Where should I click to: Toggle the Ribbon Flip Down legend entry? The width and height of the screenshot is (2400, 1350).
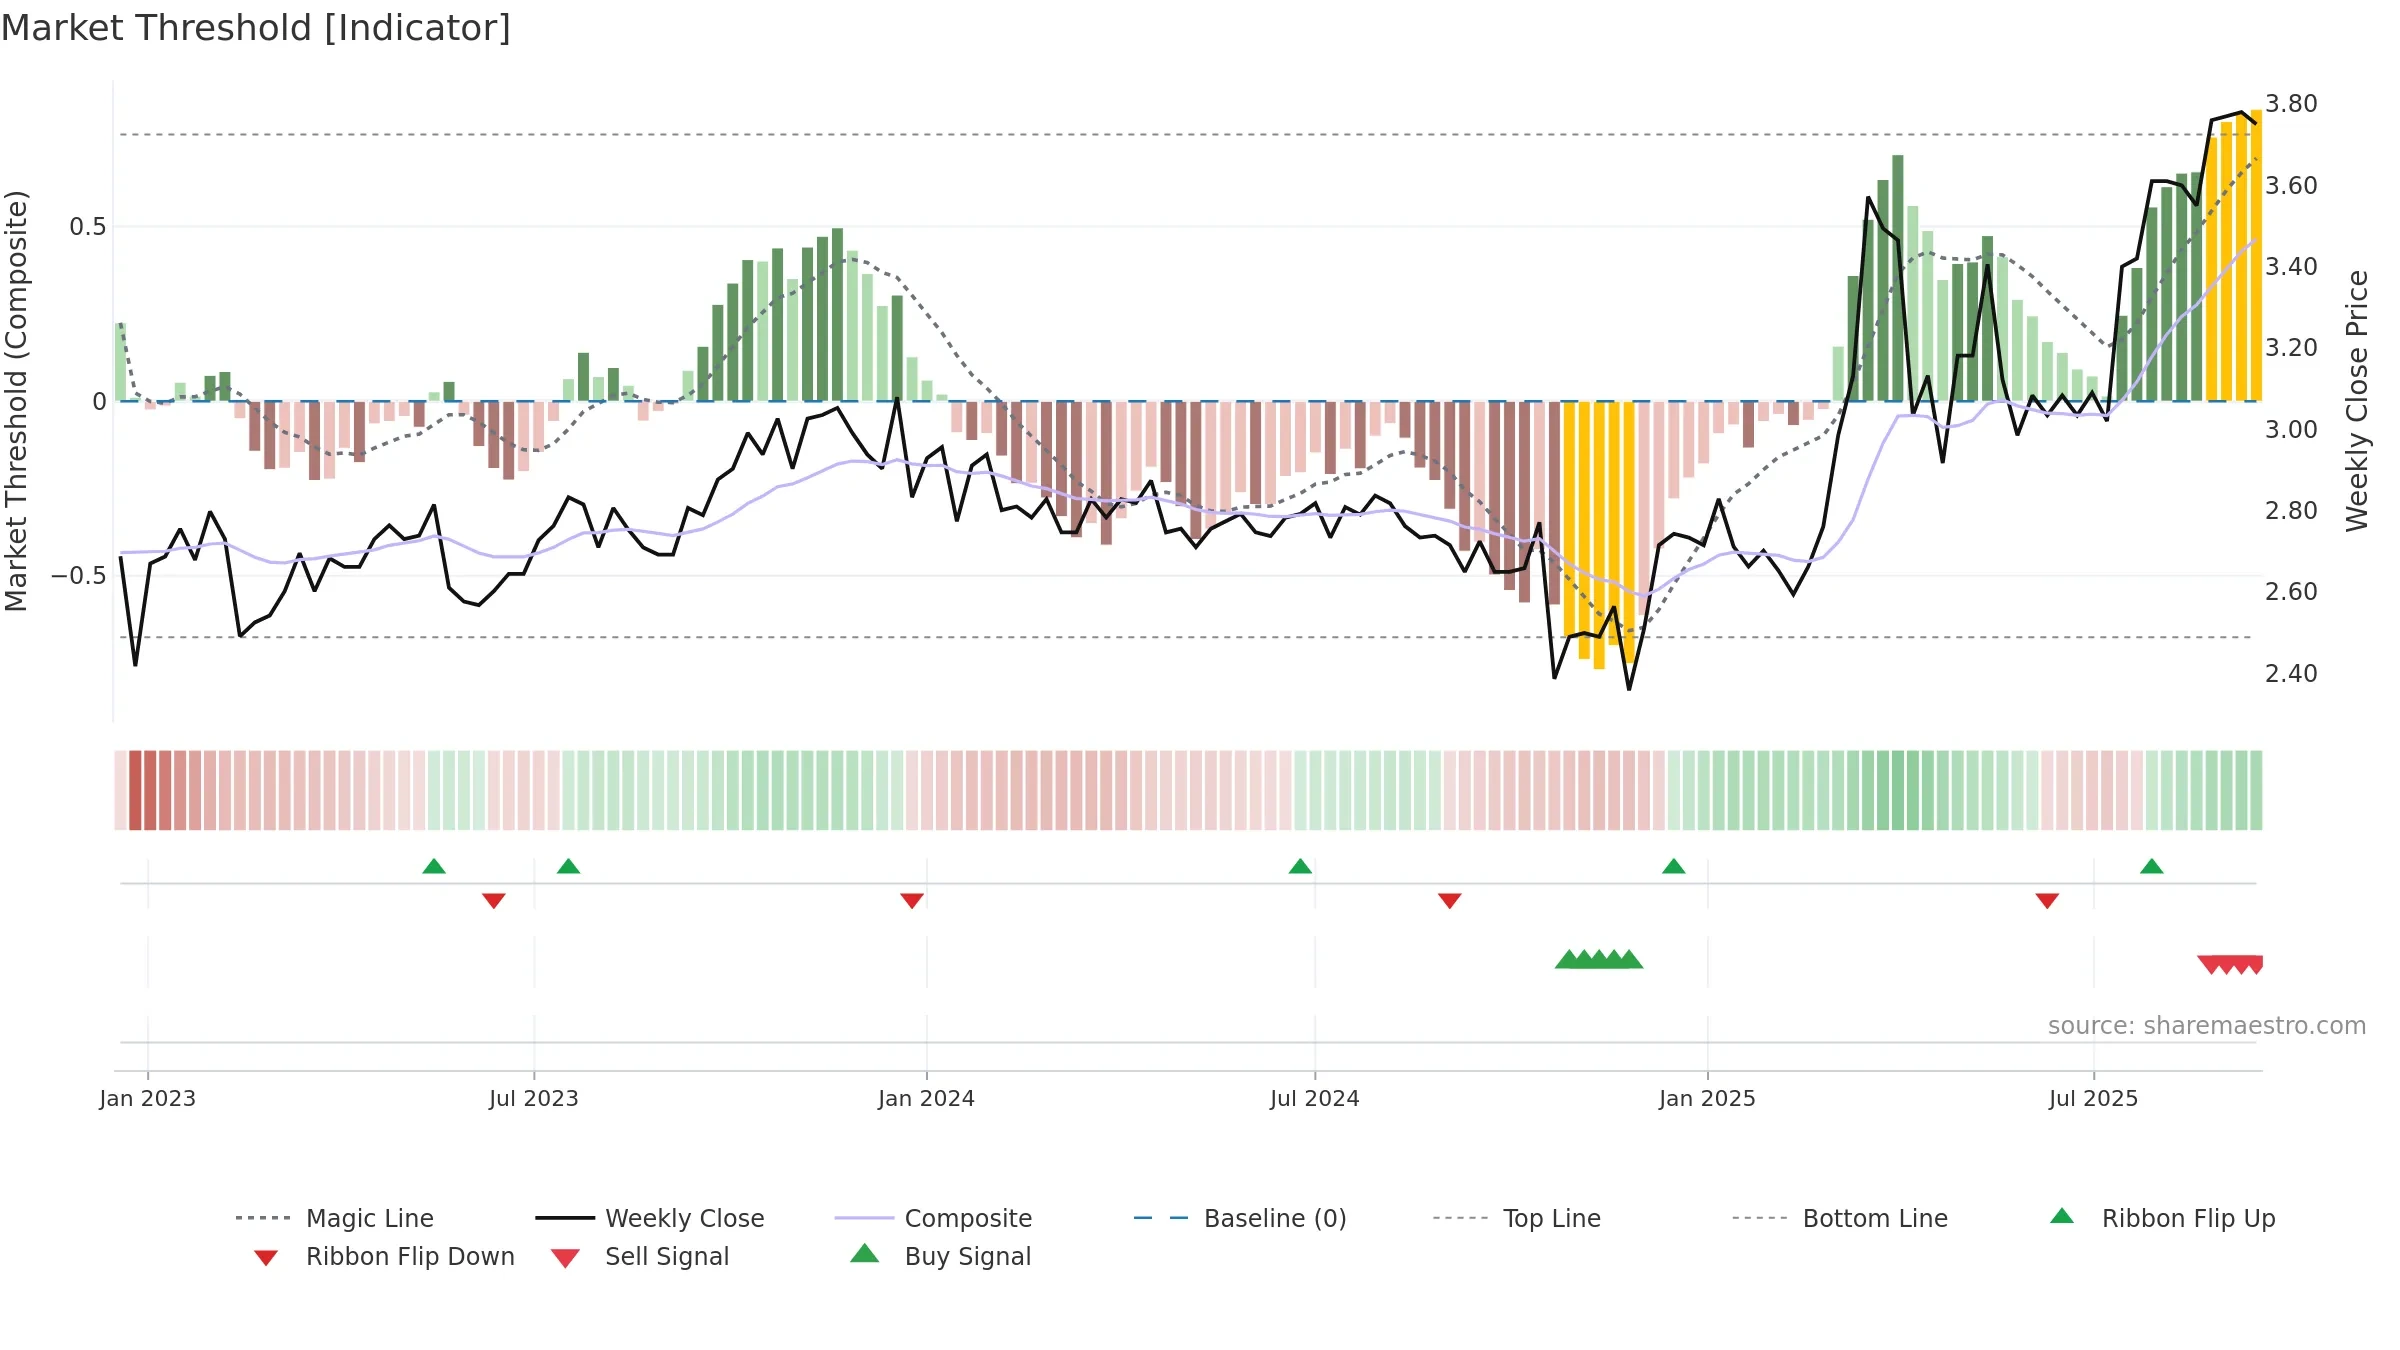coord(382,1256)
